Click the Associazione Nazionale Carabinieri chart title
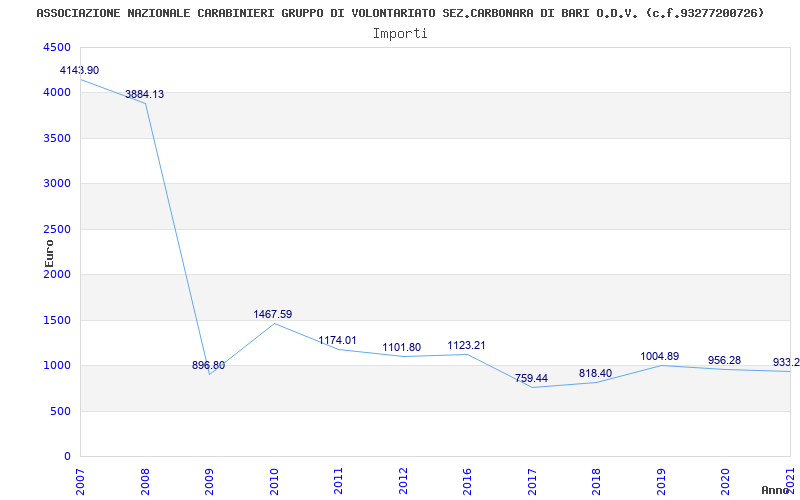 click(x=401, y=13)
